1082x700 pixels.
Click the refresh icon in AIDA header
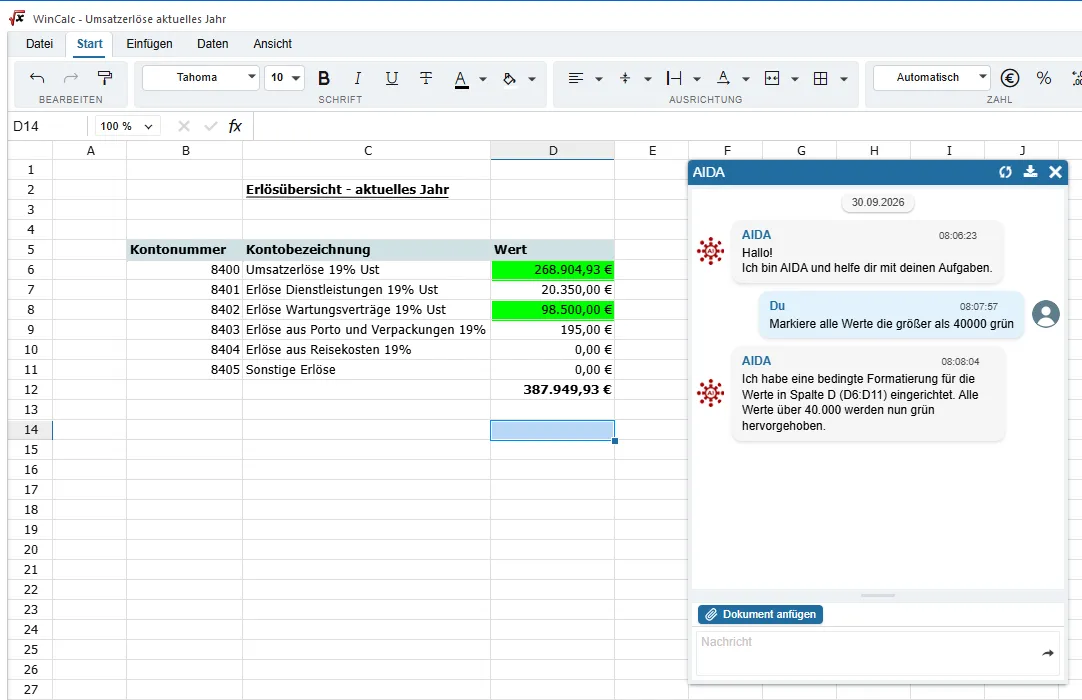pyautogui.click(x=1005, y=172)
